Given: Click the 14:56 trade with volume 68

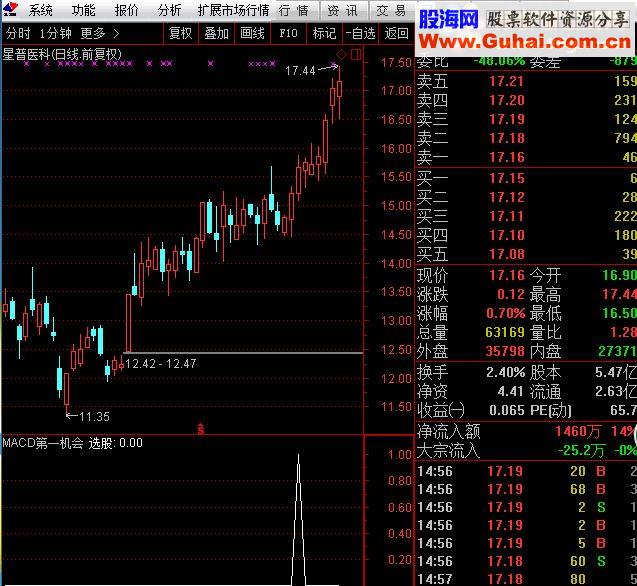Looking at the screenshot, I should (526, 489).
